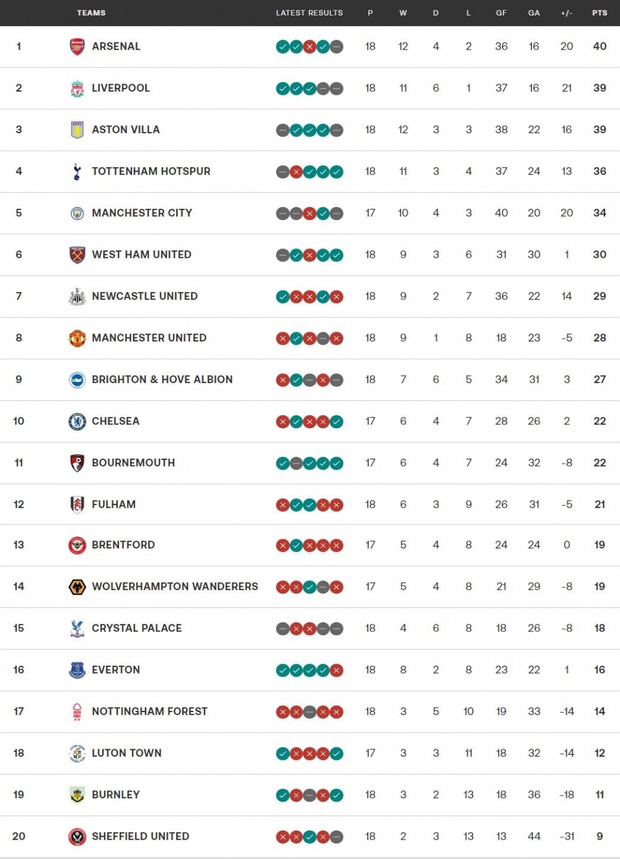Click the Arsenal club crest

tap(77, 46)
